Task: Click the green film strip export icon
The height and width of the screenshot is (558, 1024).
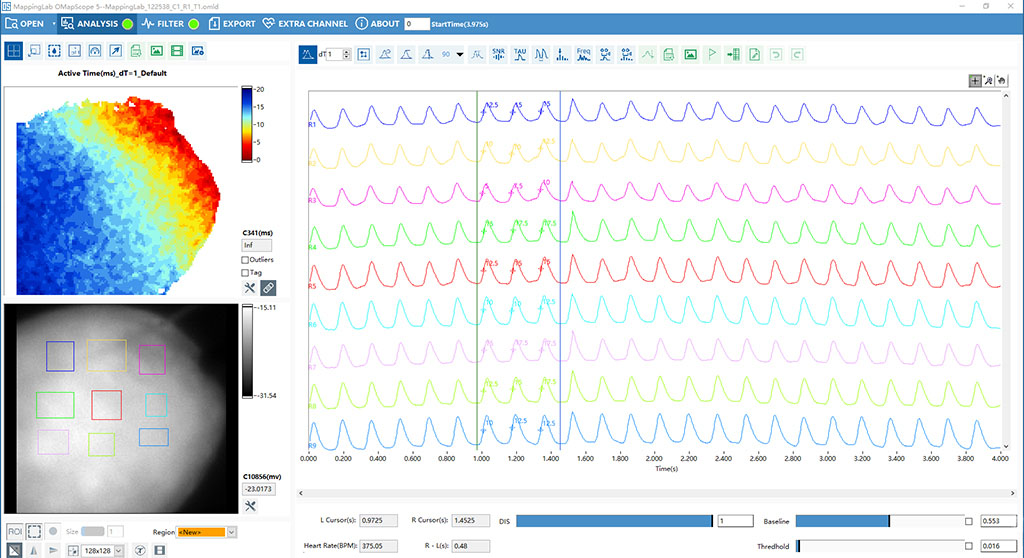Action: (x=176, y=51)
